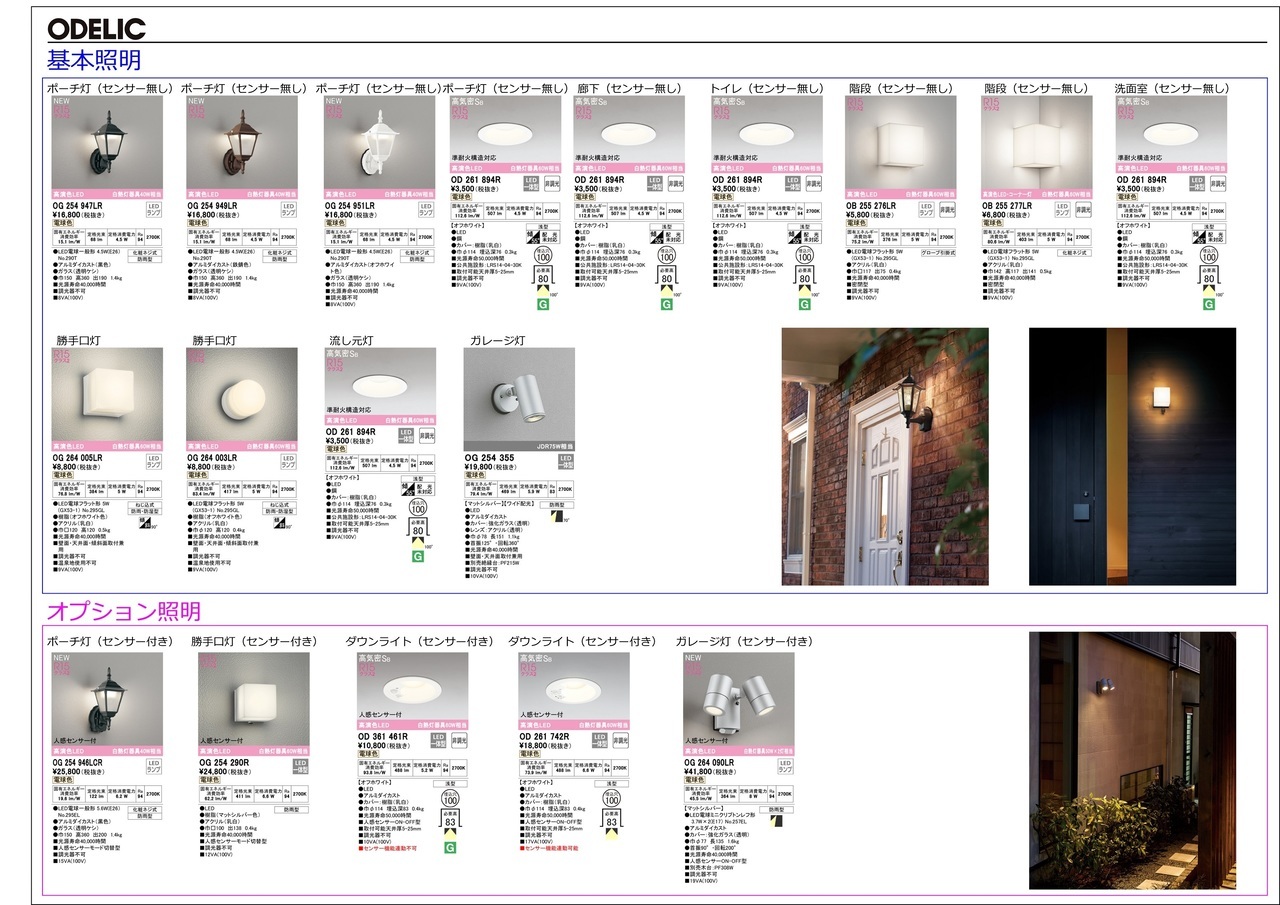This screenshot has width=1280, height=905.
Task: Click the green G mark in 洗面室 column
Action: click(1208, 304)
